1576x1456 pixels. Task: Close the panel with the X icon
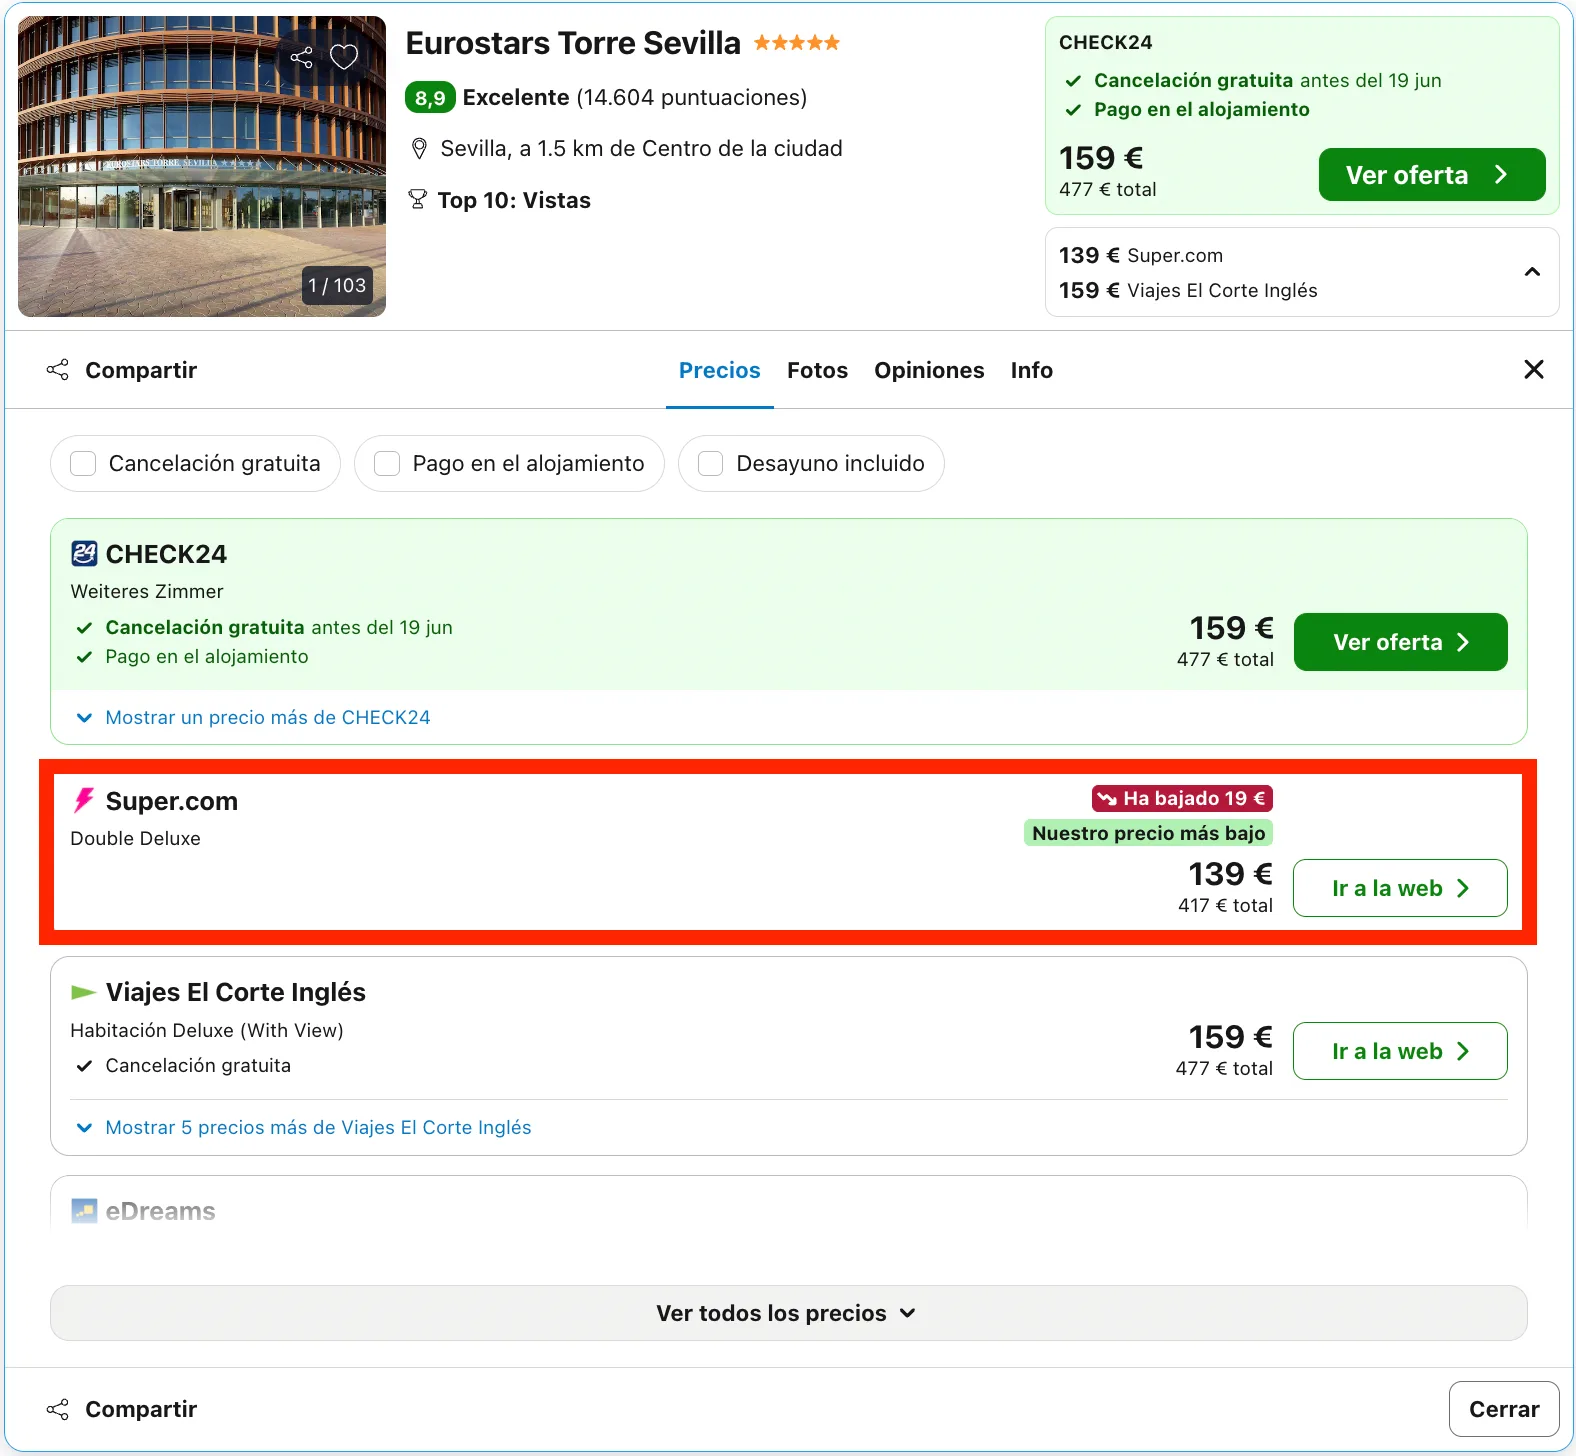[1534, 370]
